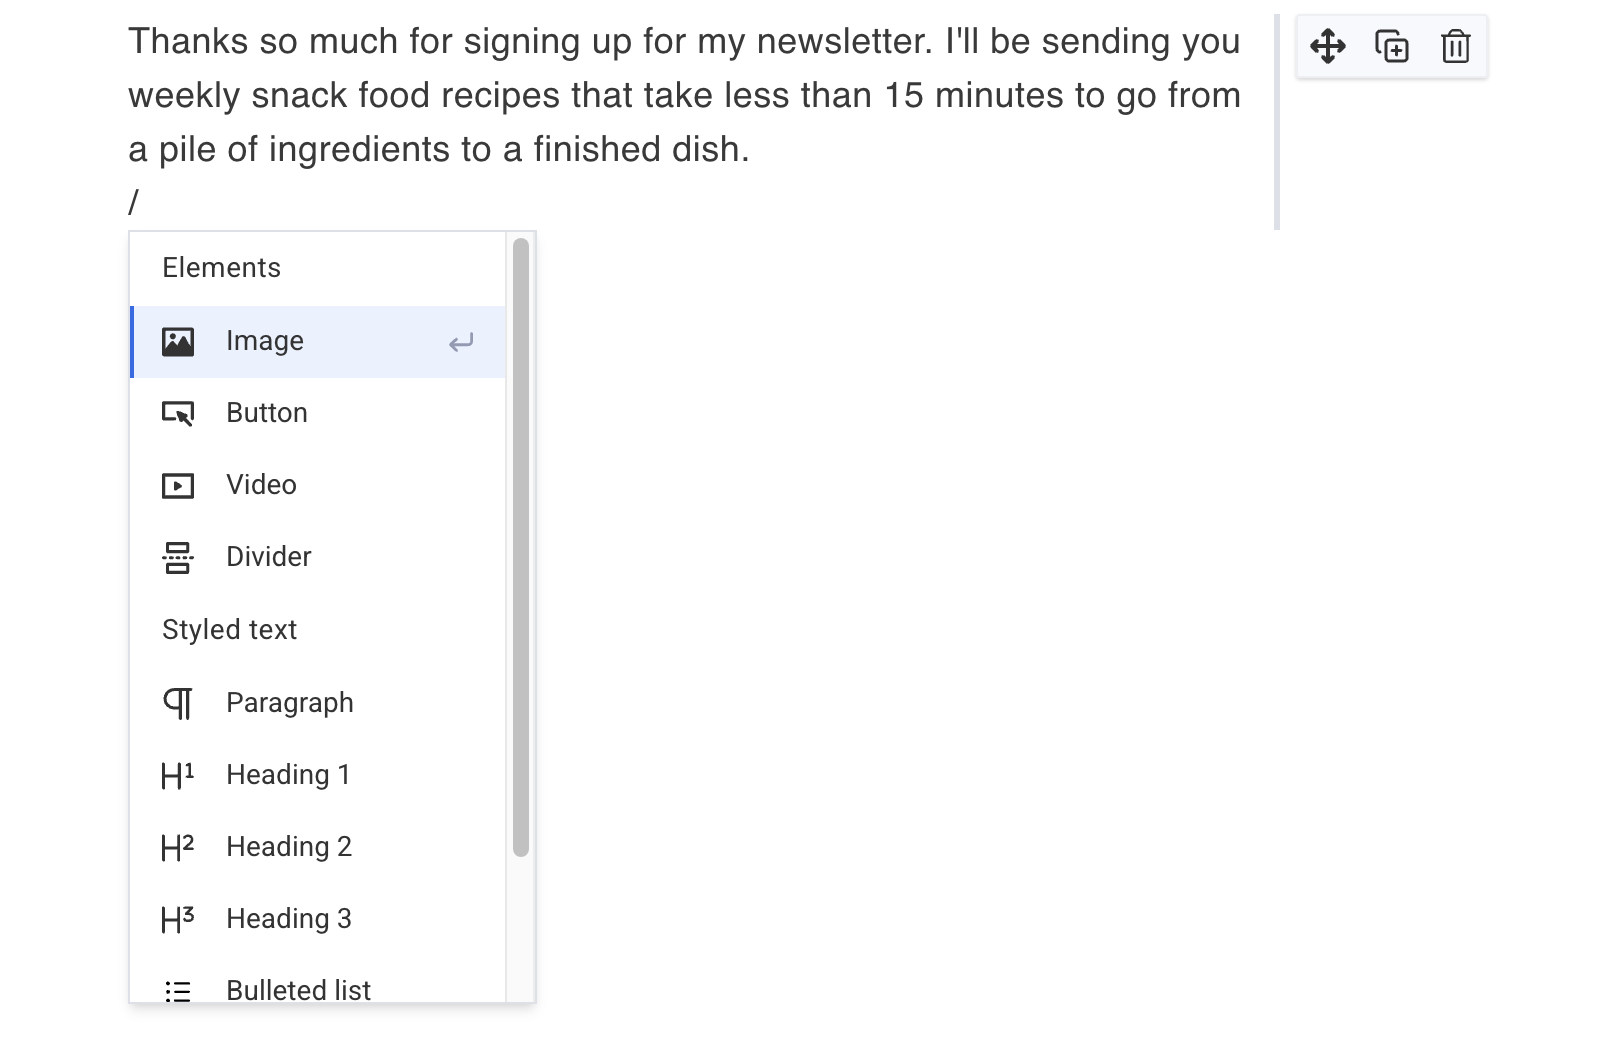Delete the text block with trash icon
The height and width of the screenshot is (1046, 1620).
(x=1455, y=46)
